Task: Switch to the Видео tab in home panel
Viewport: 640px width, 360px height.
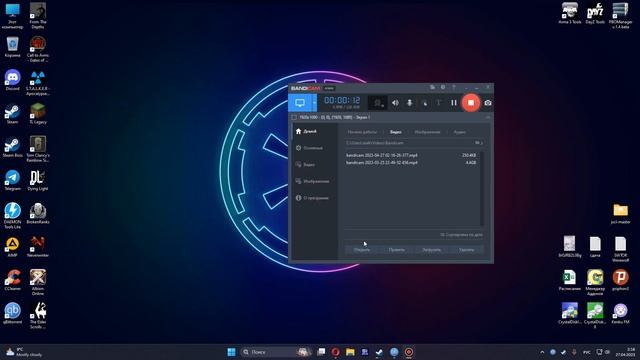Action: point(396,132)
